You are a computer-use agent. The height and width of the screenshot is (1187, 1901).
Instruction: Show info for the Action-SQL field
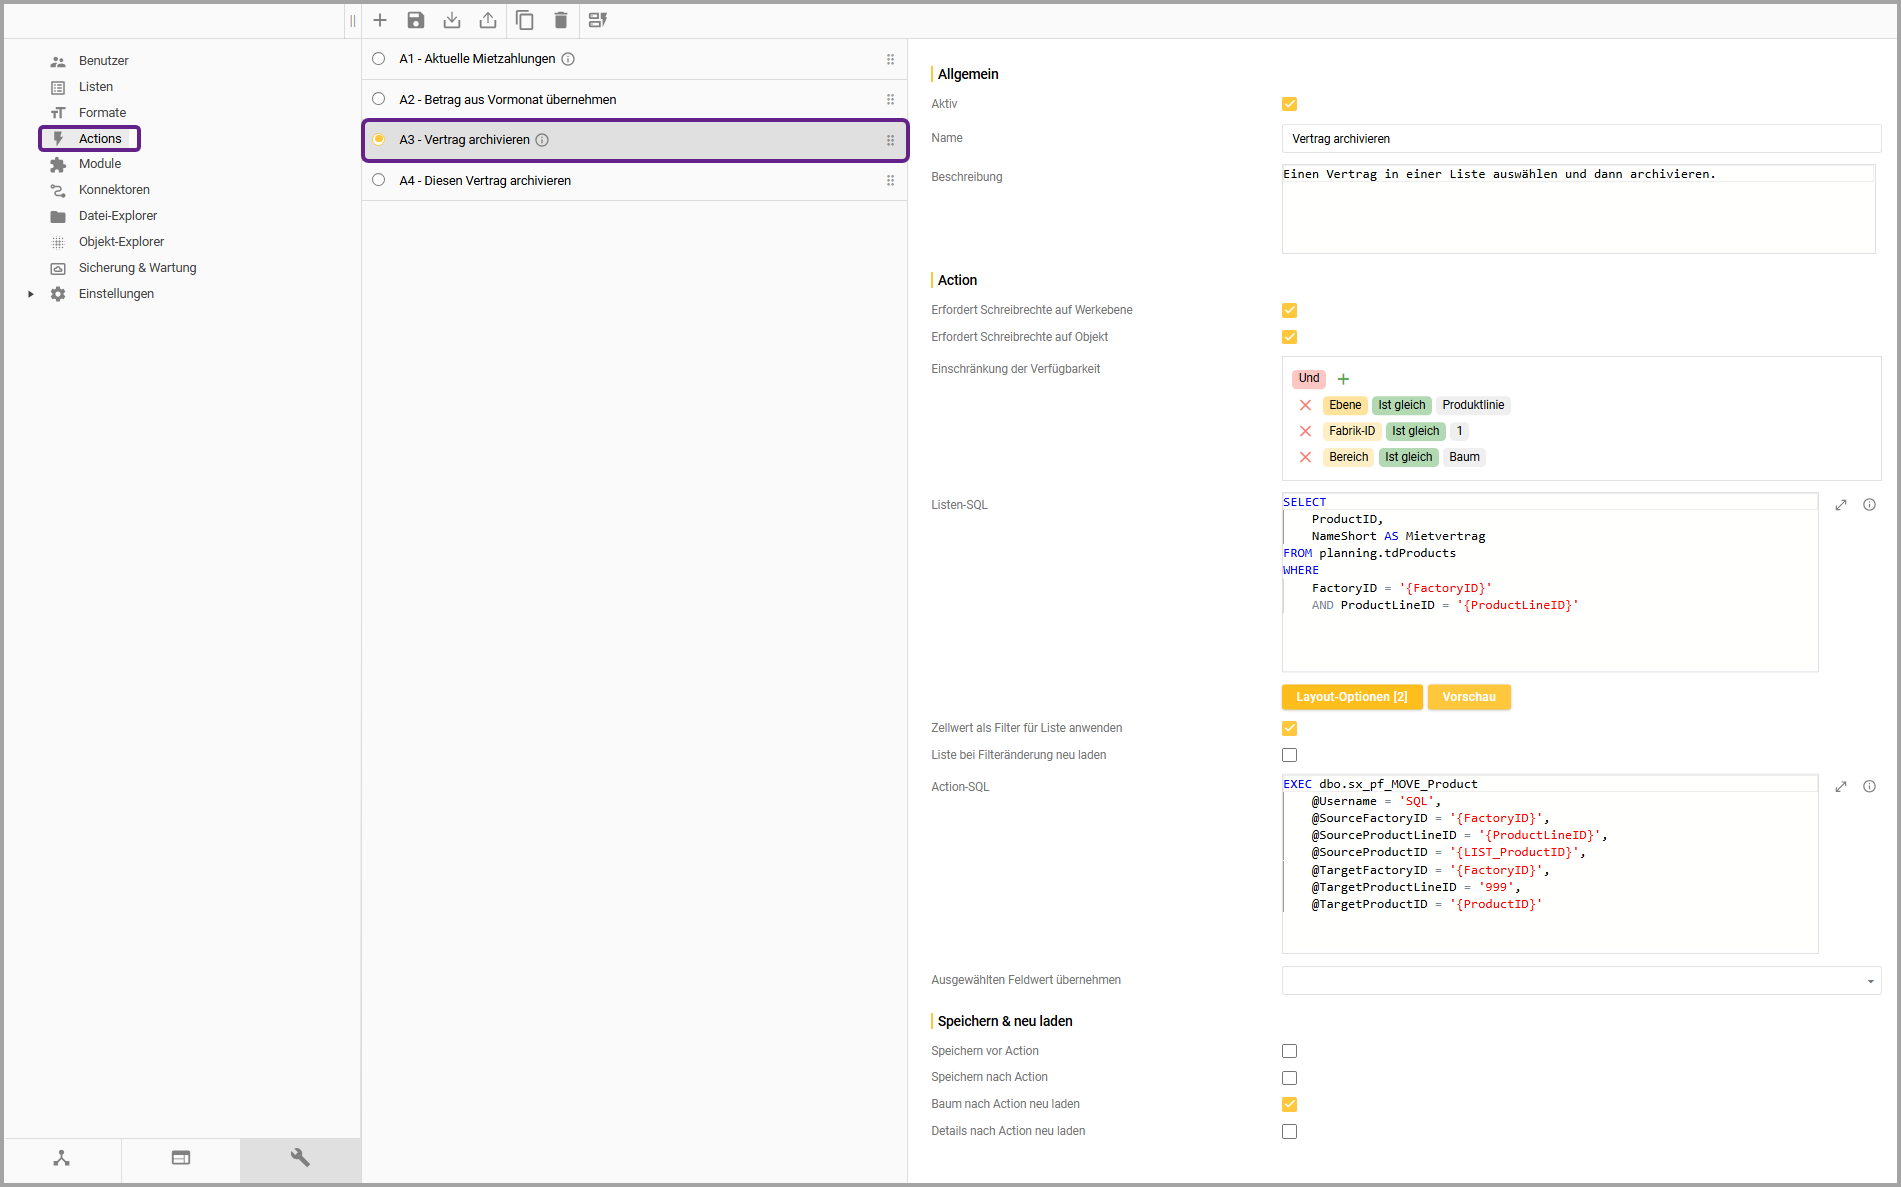(1869, 787)
